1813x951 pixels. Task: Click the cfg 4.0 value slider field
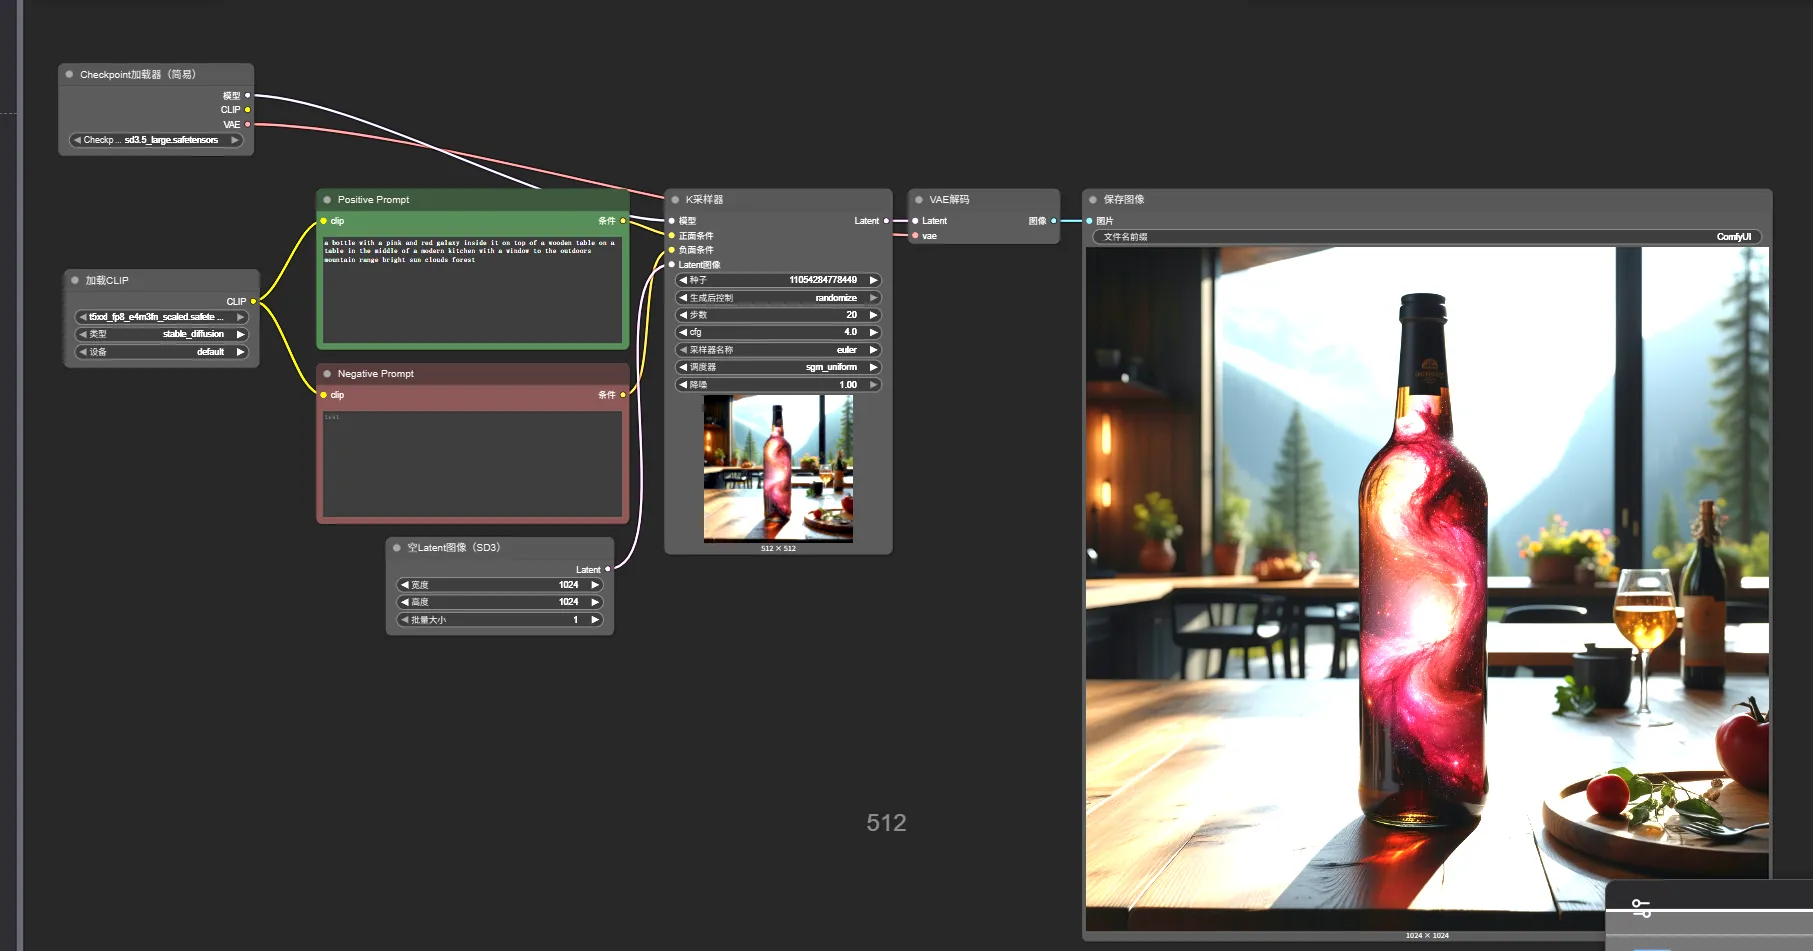778,332
